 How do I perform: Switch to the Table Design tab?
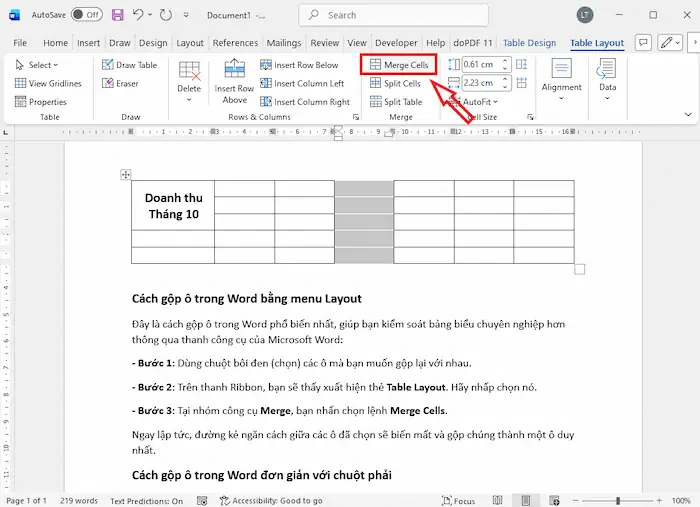click(529, 43)
